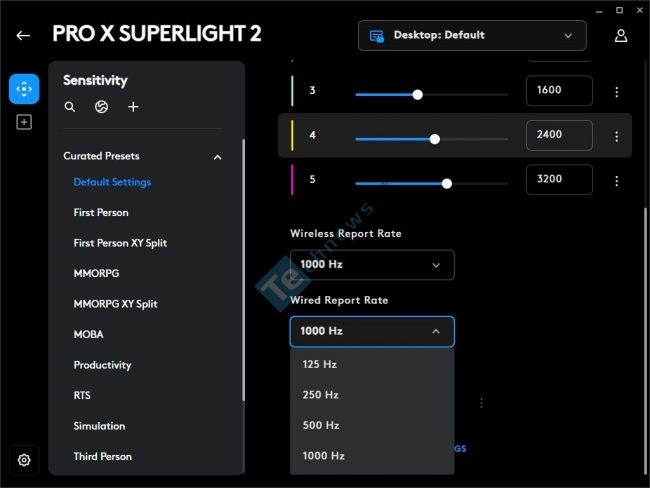Go back using the left arrow

23,36
